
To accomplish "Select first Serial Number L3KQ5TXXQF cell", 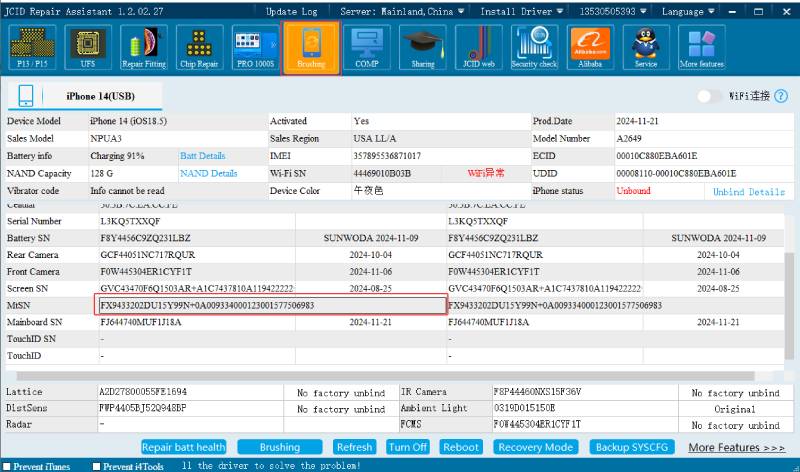I will click(196, 221).
